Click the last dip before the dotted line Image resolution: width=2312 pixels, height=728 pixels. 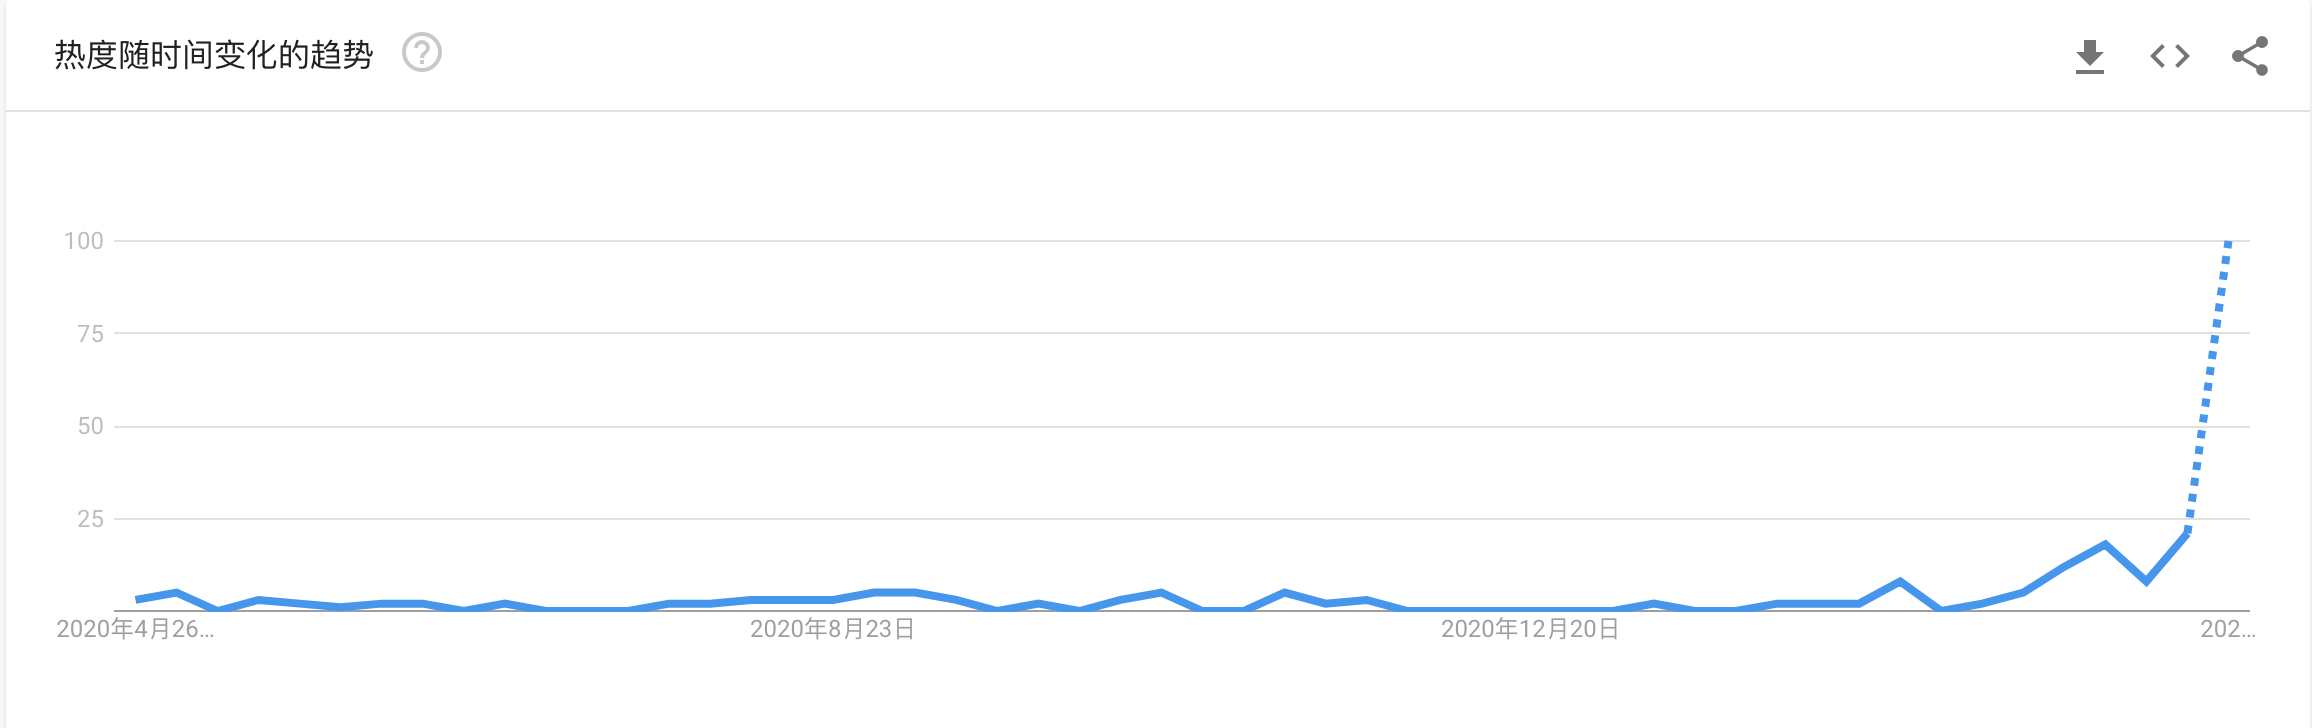pos(2146,581)
